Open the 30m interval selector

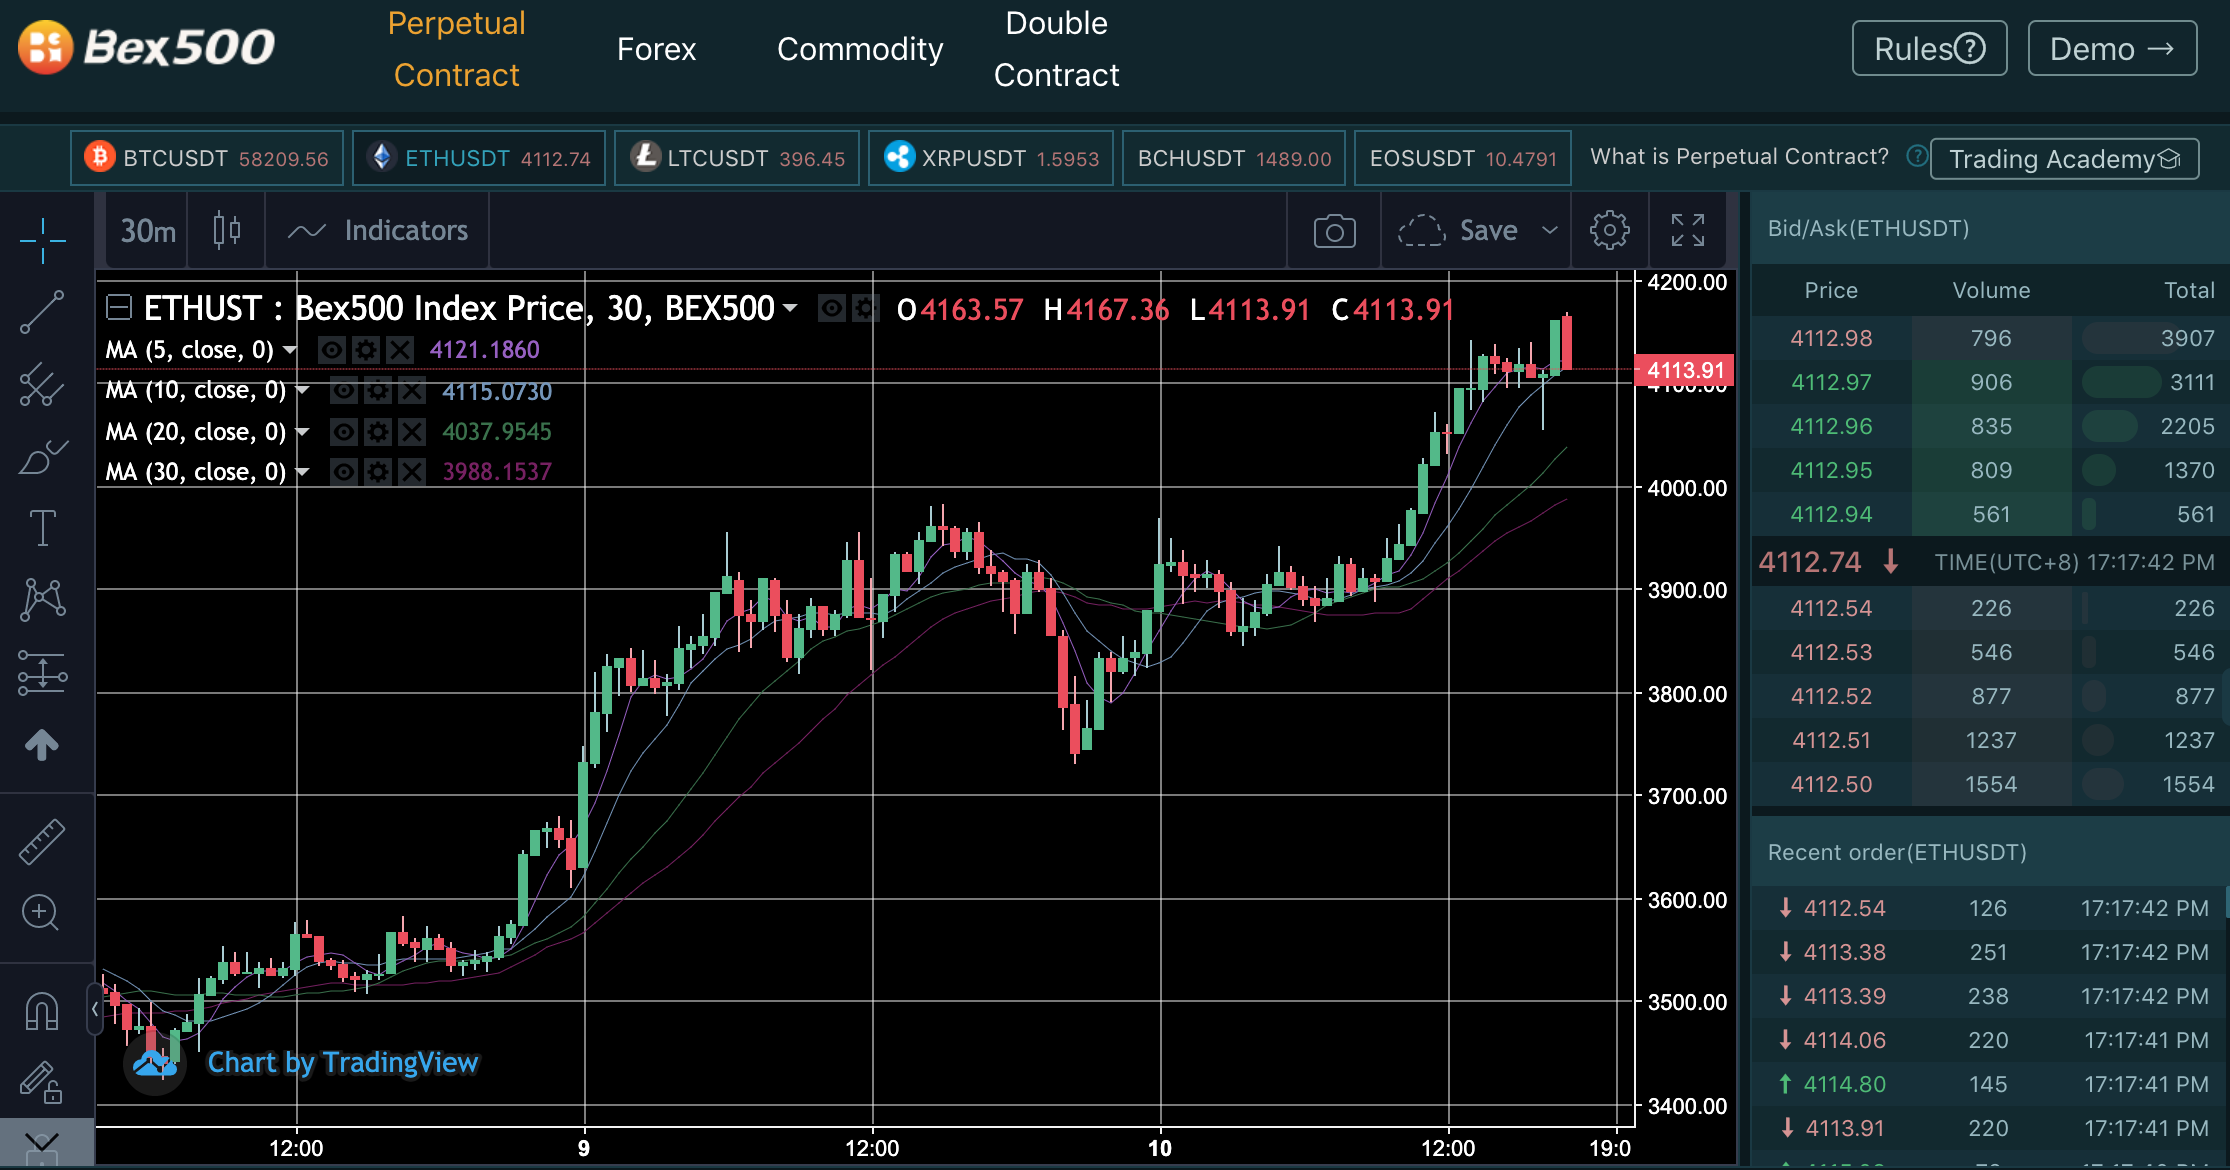tap(148, 230)
